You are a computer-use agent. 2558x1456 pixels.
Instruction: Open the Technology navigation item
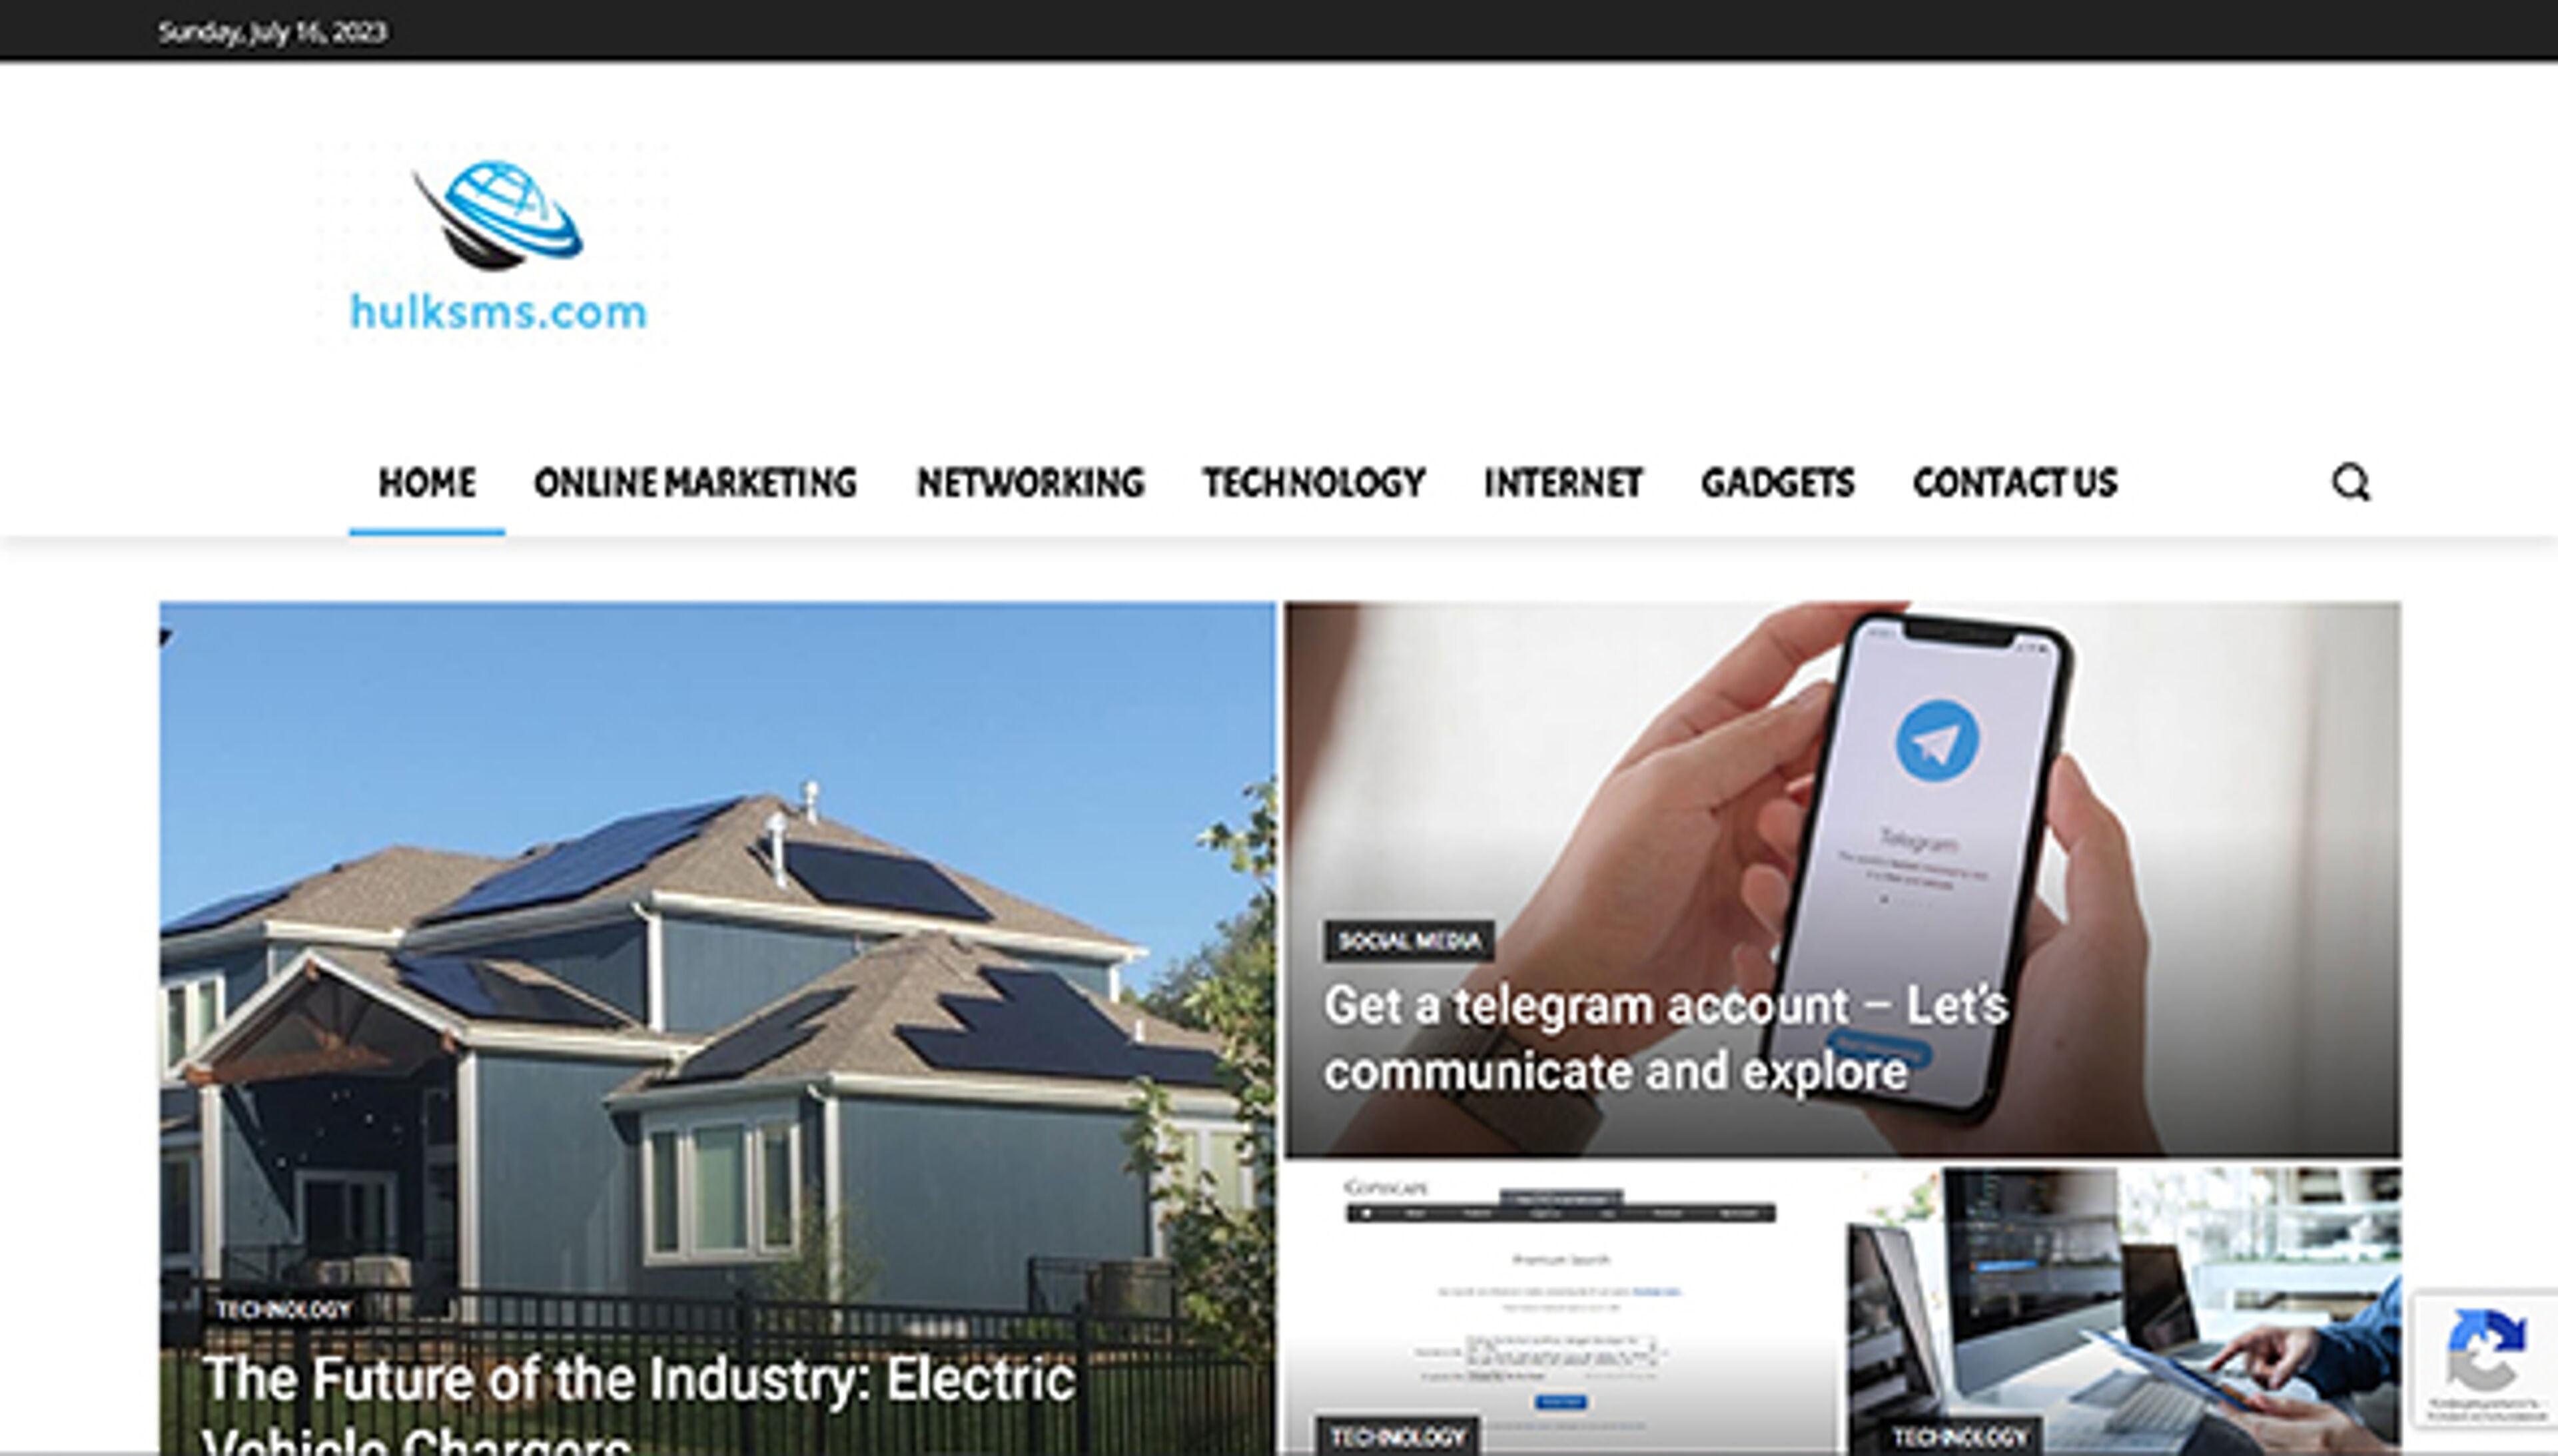point(1314,483)
